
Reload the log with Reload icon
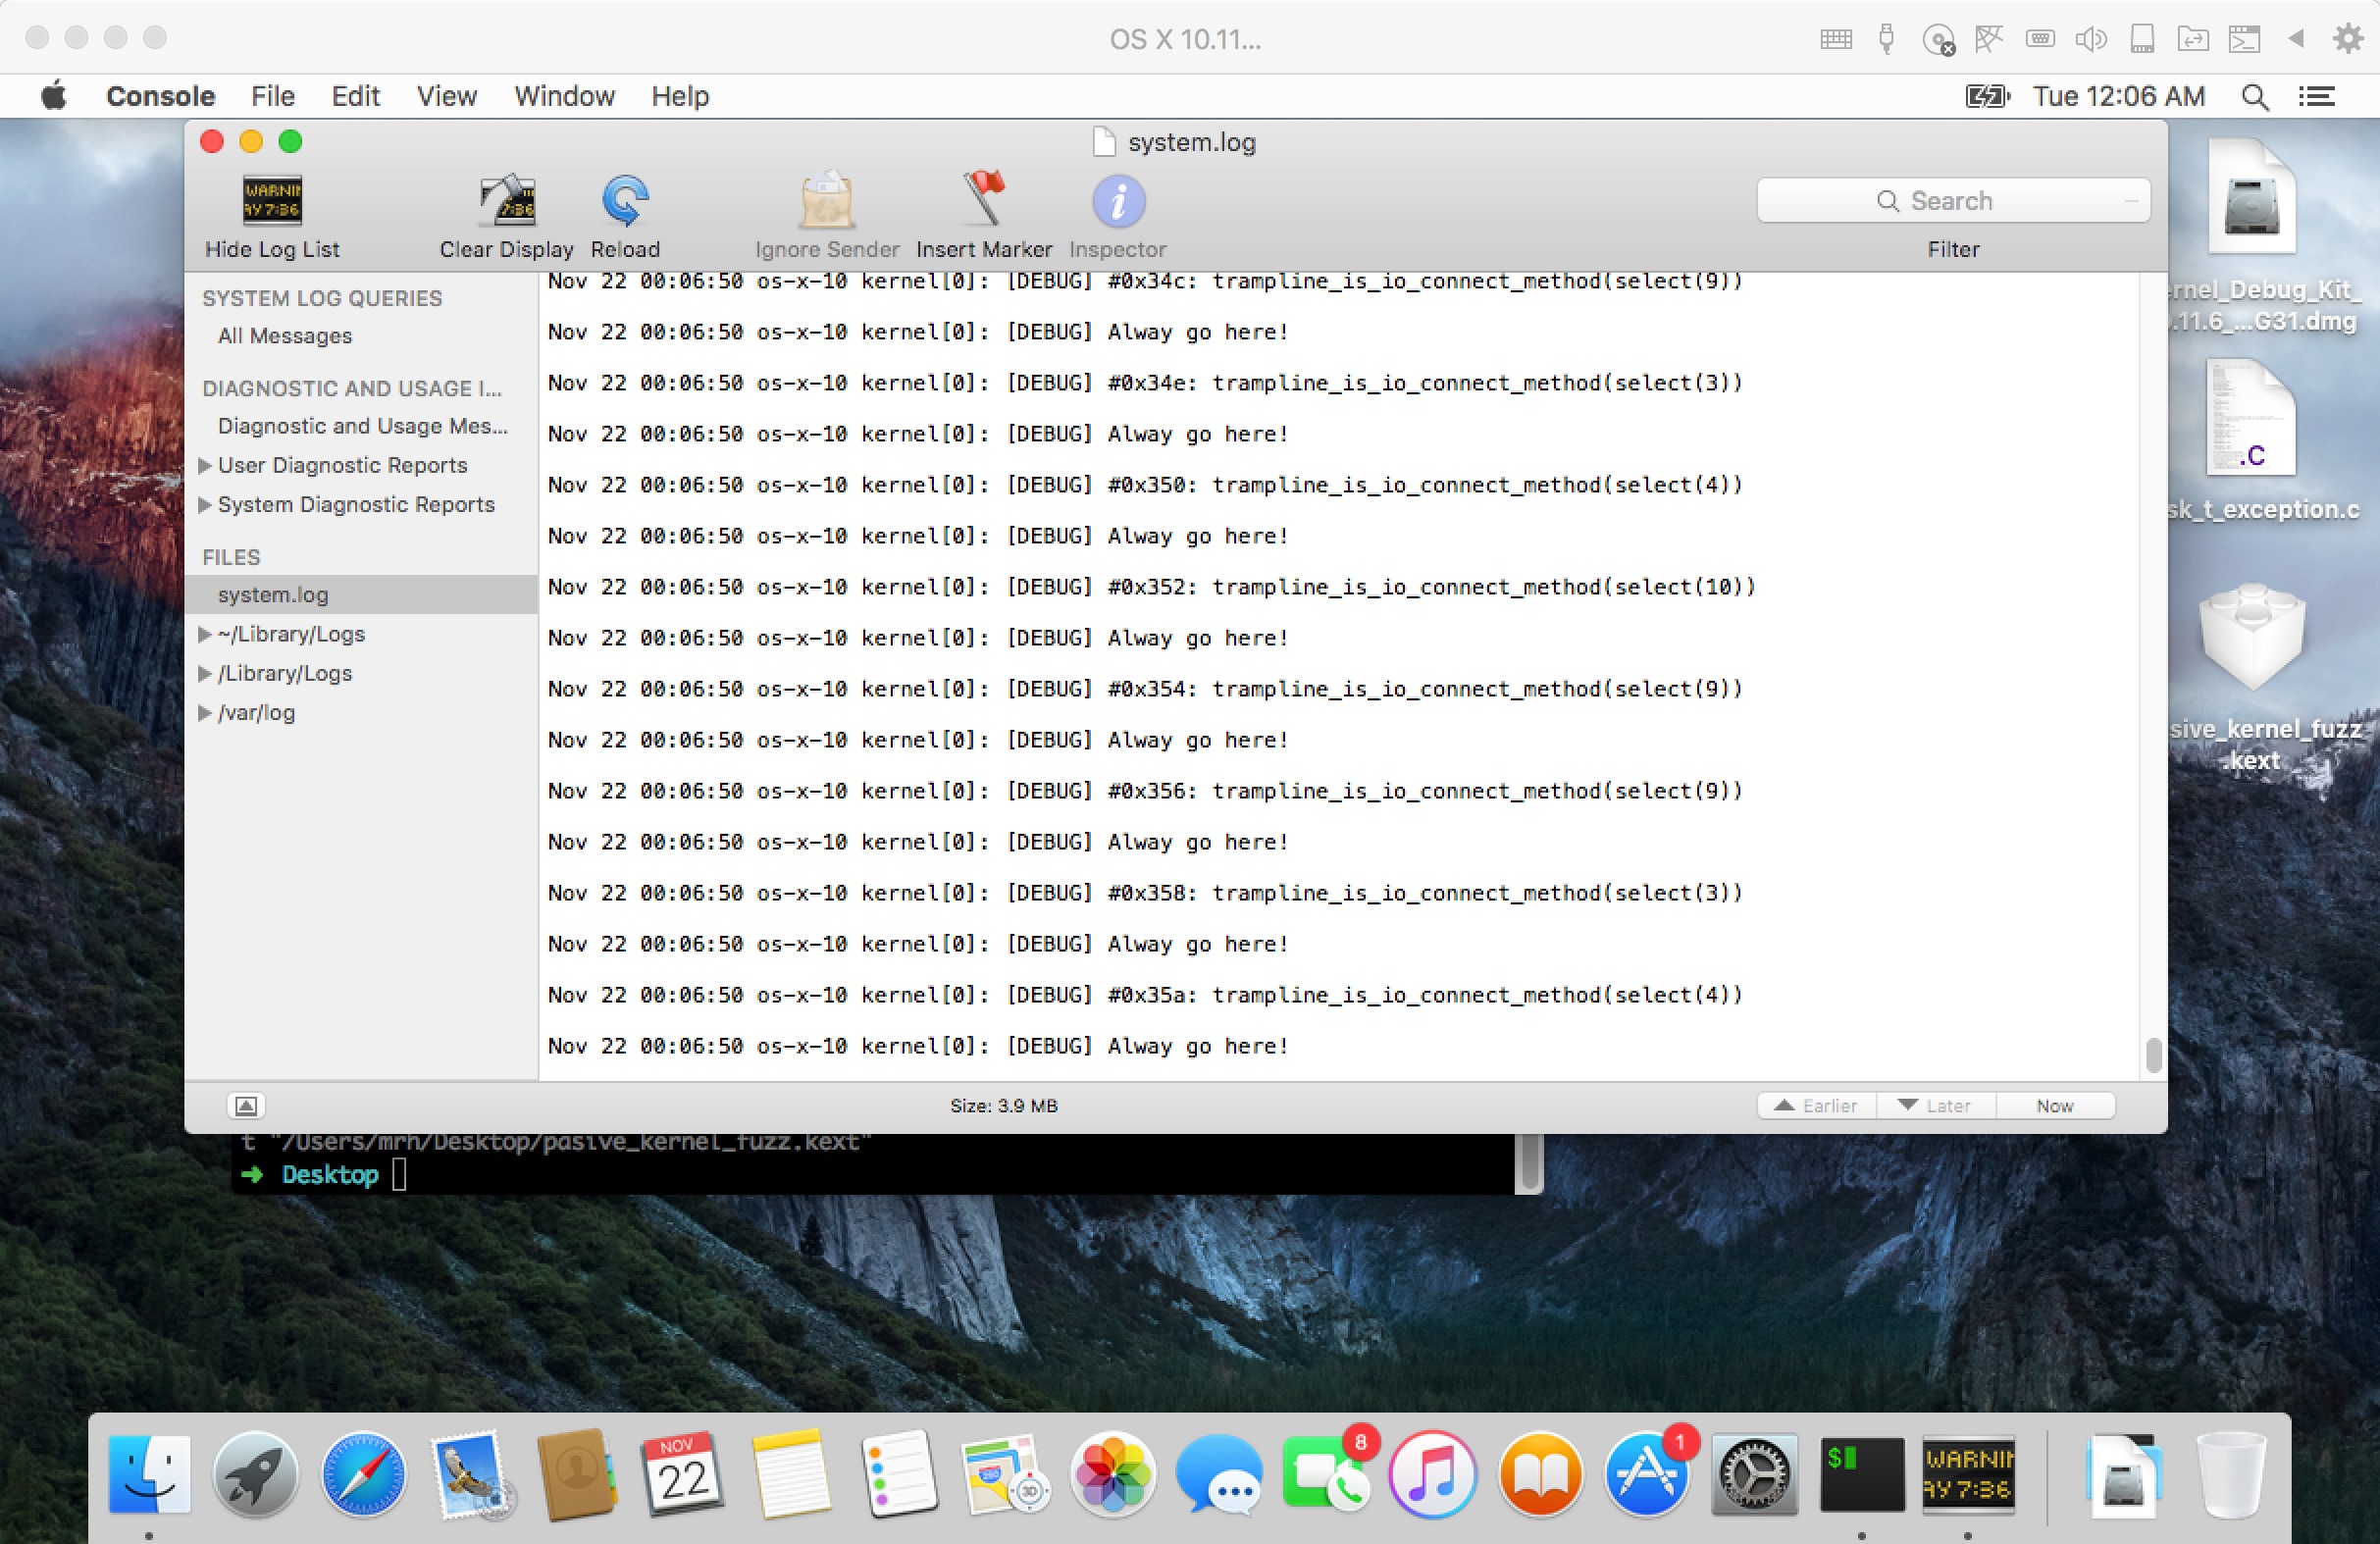coord(625,201)
